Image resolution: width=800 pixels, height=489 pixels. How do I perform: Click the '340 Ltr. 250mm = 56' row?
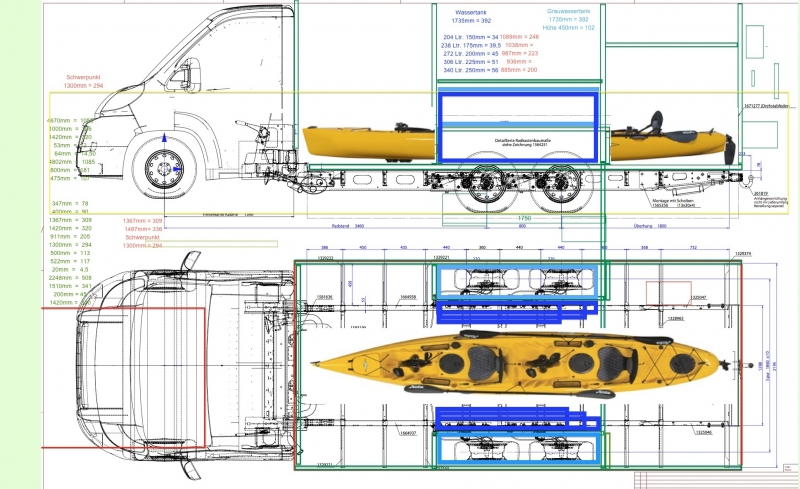coord(470,70)
